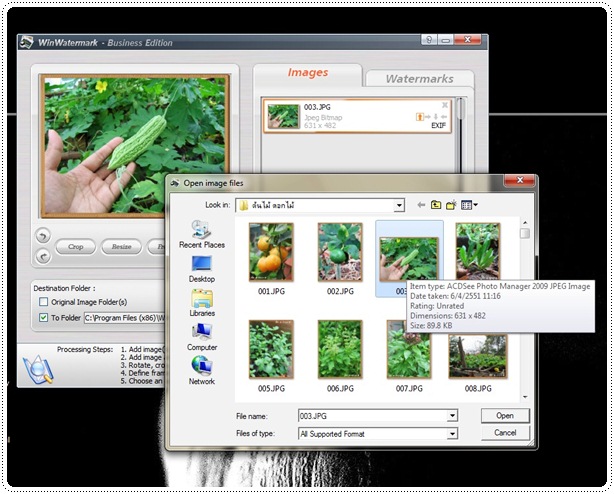Screen dimensions: 614x494
Task: Click the WinWatermark help button in title bar
Action: pyautogui.click(x=429, y=40)
